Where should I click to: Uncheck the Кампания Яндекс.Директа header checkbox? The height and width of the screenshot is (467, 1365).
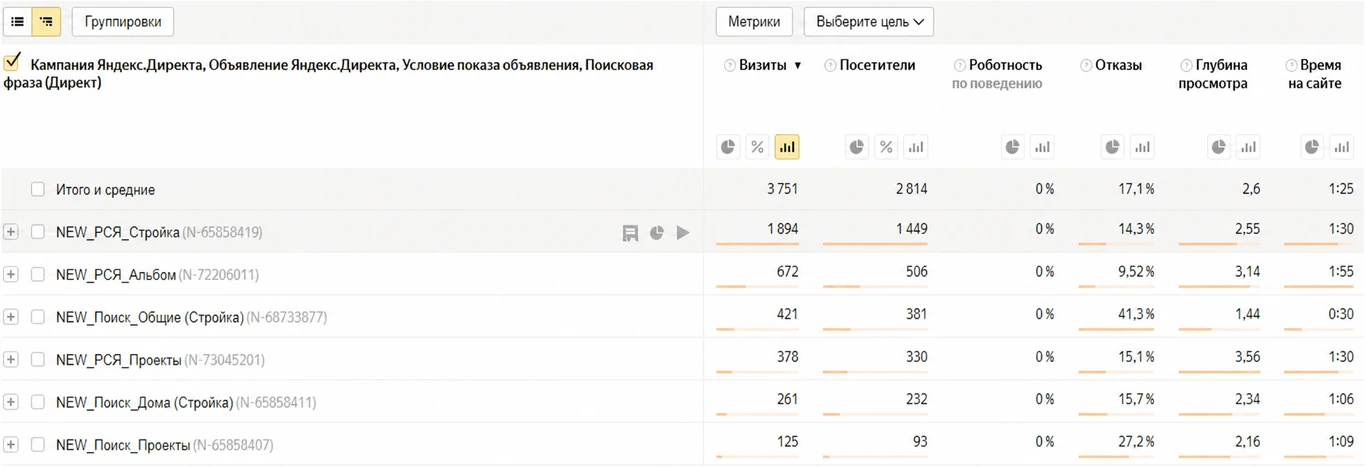[13, 63]
